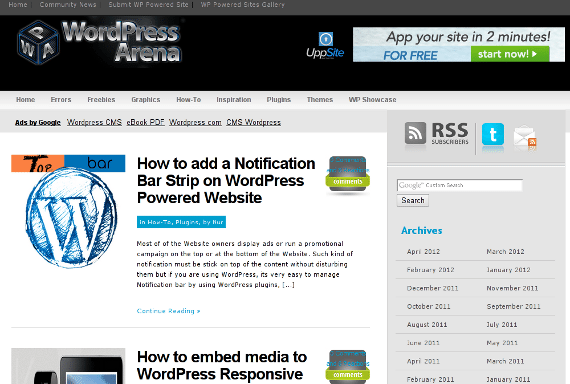
Task: Open November 2011 archive
Action: click(512, 288)
